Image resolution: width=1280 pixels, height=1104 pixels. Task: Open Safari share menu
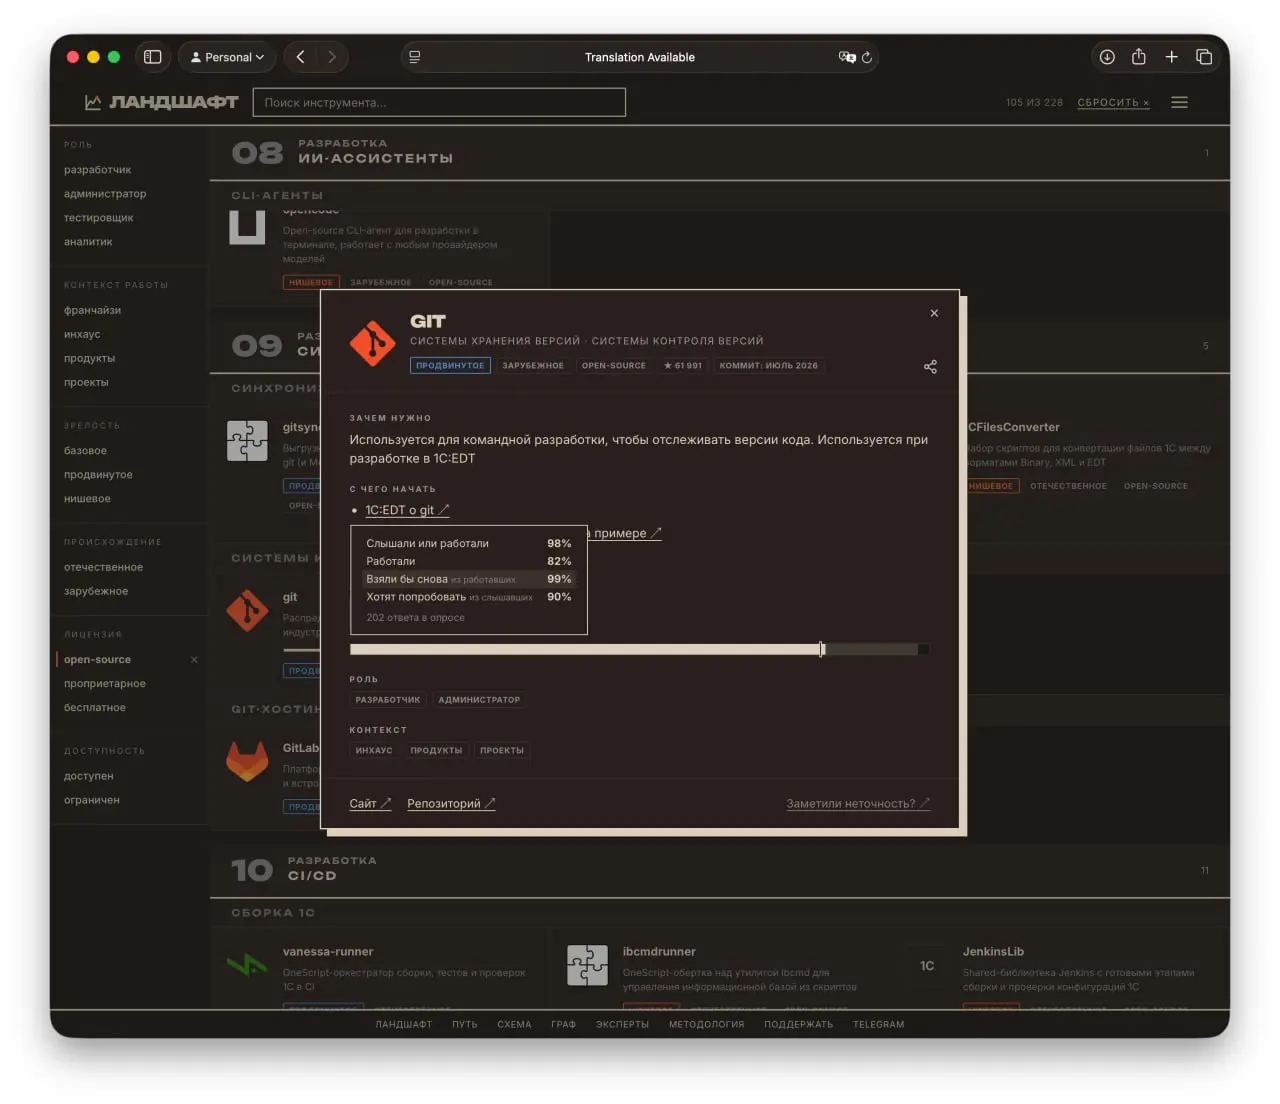tap(1139, 57)
